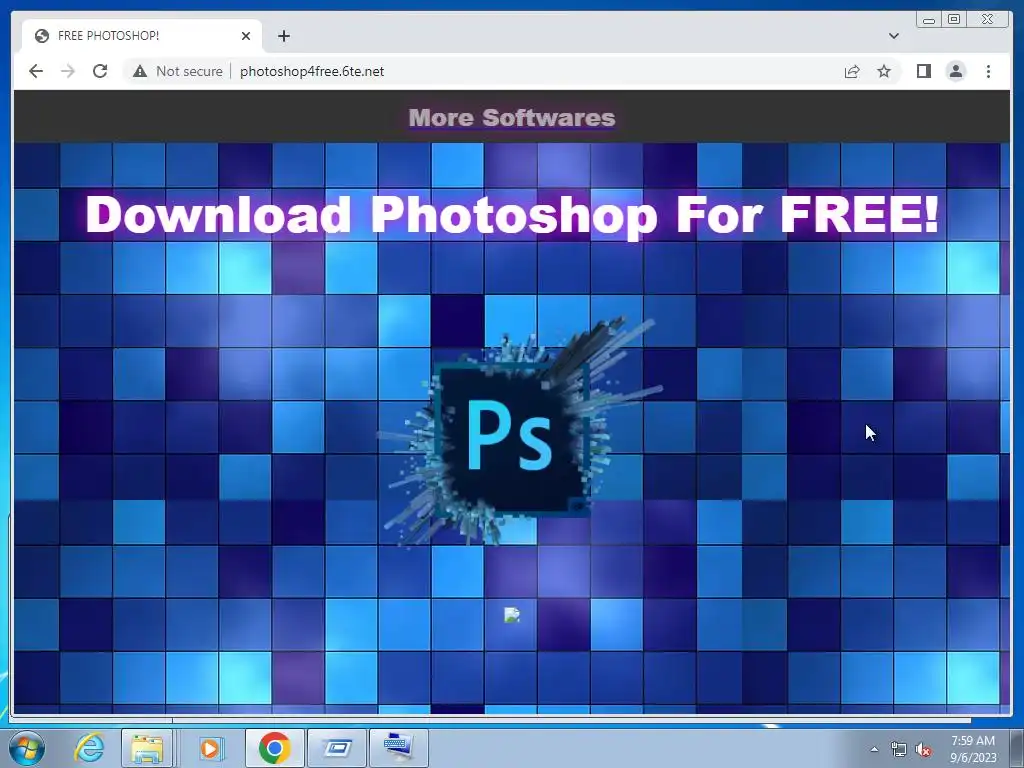Click the Download Photoshop For FREE! heading
This screenshot has height=768, width=1024.
point(512,214)
